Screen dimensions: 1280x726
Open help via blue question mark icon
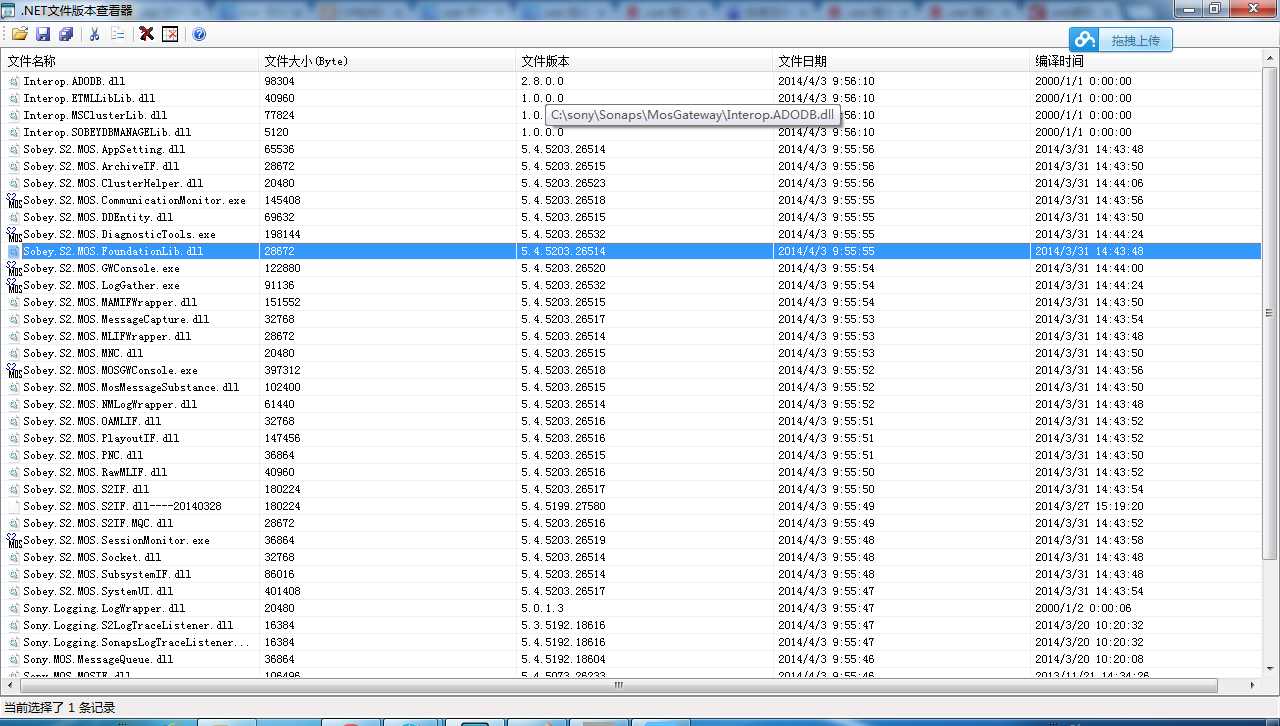click(199, 34)
